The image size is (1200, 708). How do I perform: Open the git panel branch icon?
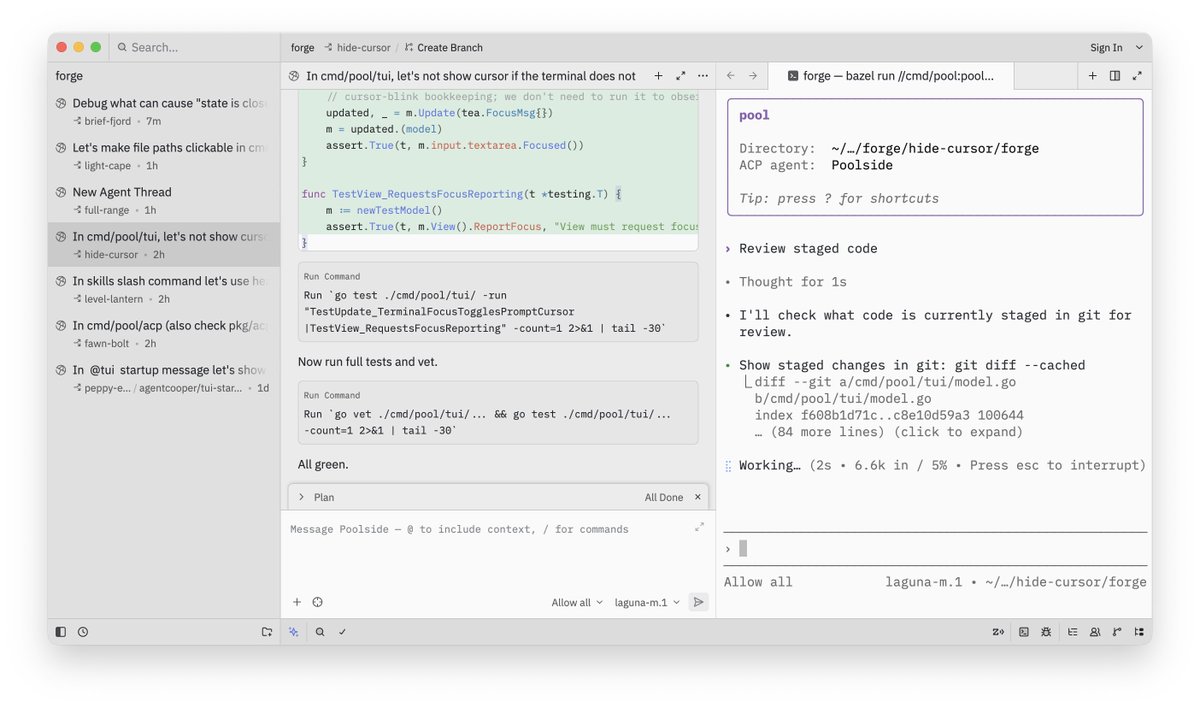tap(1117, 632)
